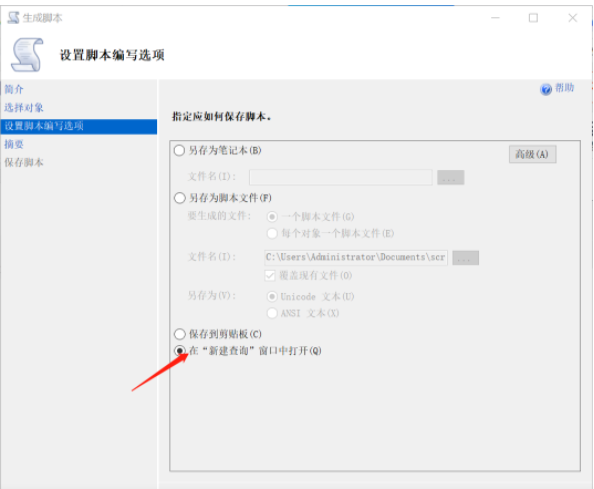Select 在"新建查询"窗口中打开(Q) option
Image resolution: width=594 pixels, height=489 pixels.
(179, 351)
